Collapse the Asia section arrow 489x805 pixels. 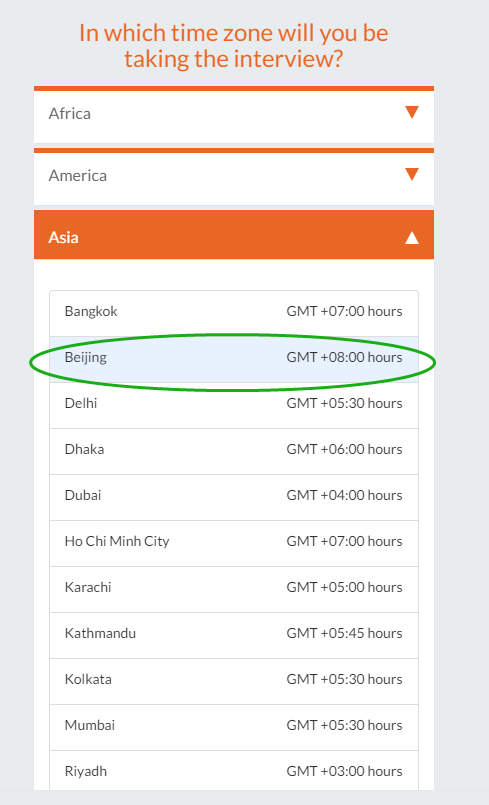(x=411, y=238)
